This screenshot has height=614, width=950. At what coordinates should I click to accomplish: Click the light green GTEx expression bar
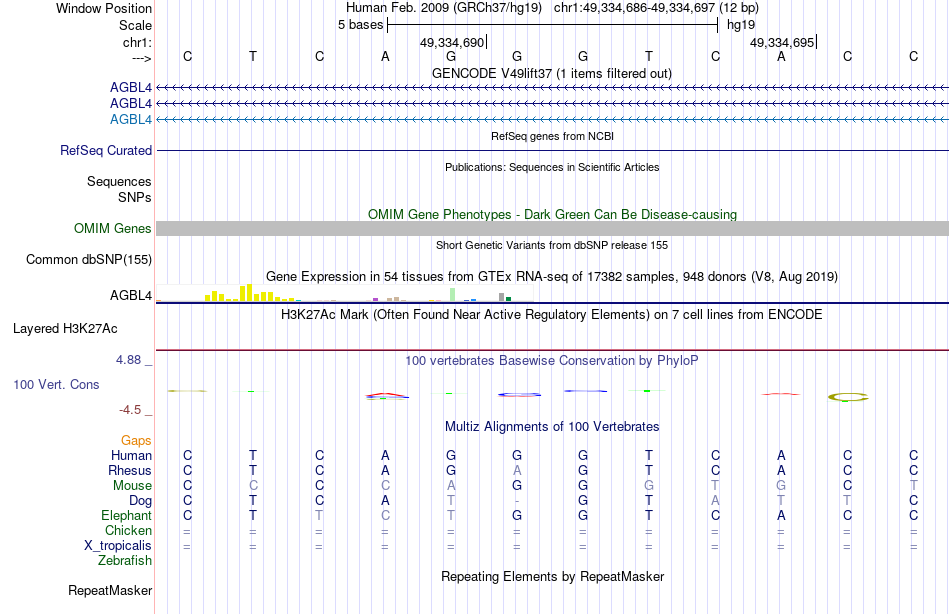[x=453, y=295]
